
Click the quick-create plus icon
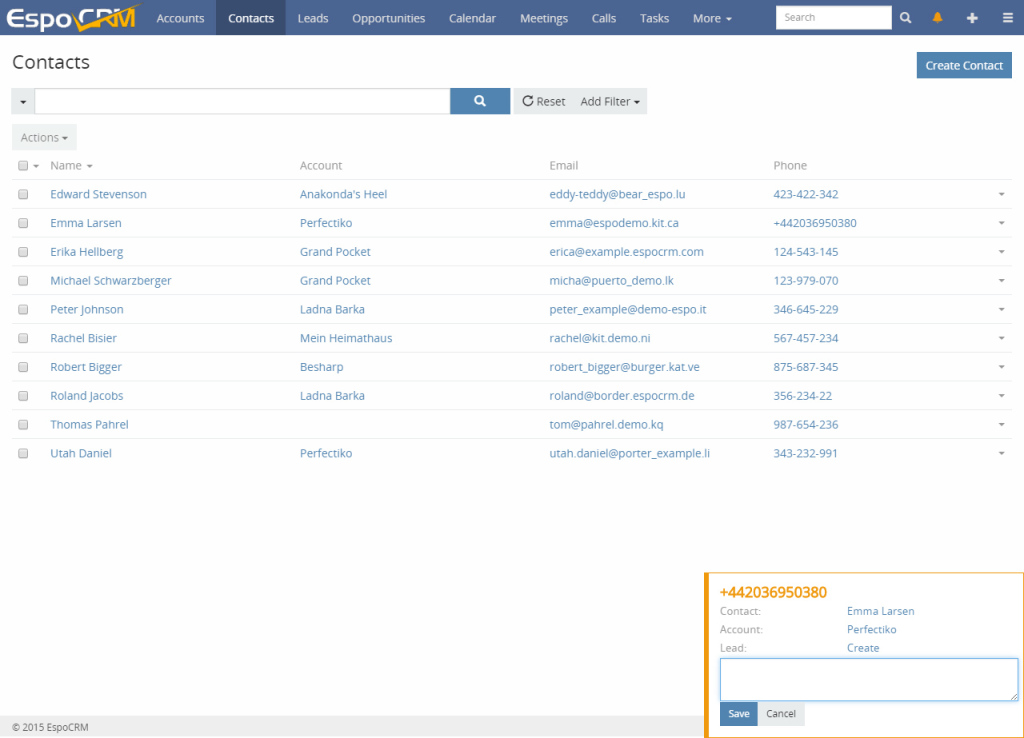[972, 17]
